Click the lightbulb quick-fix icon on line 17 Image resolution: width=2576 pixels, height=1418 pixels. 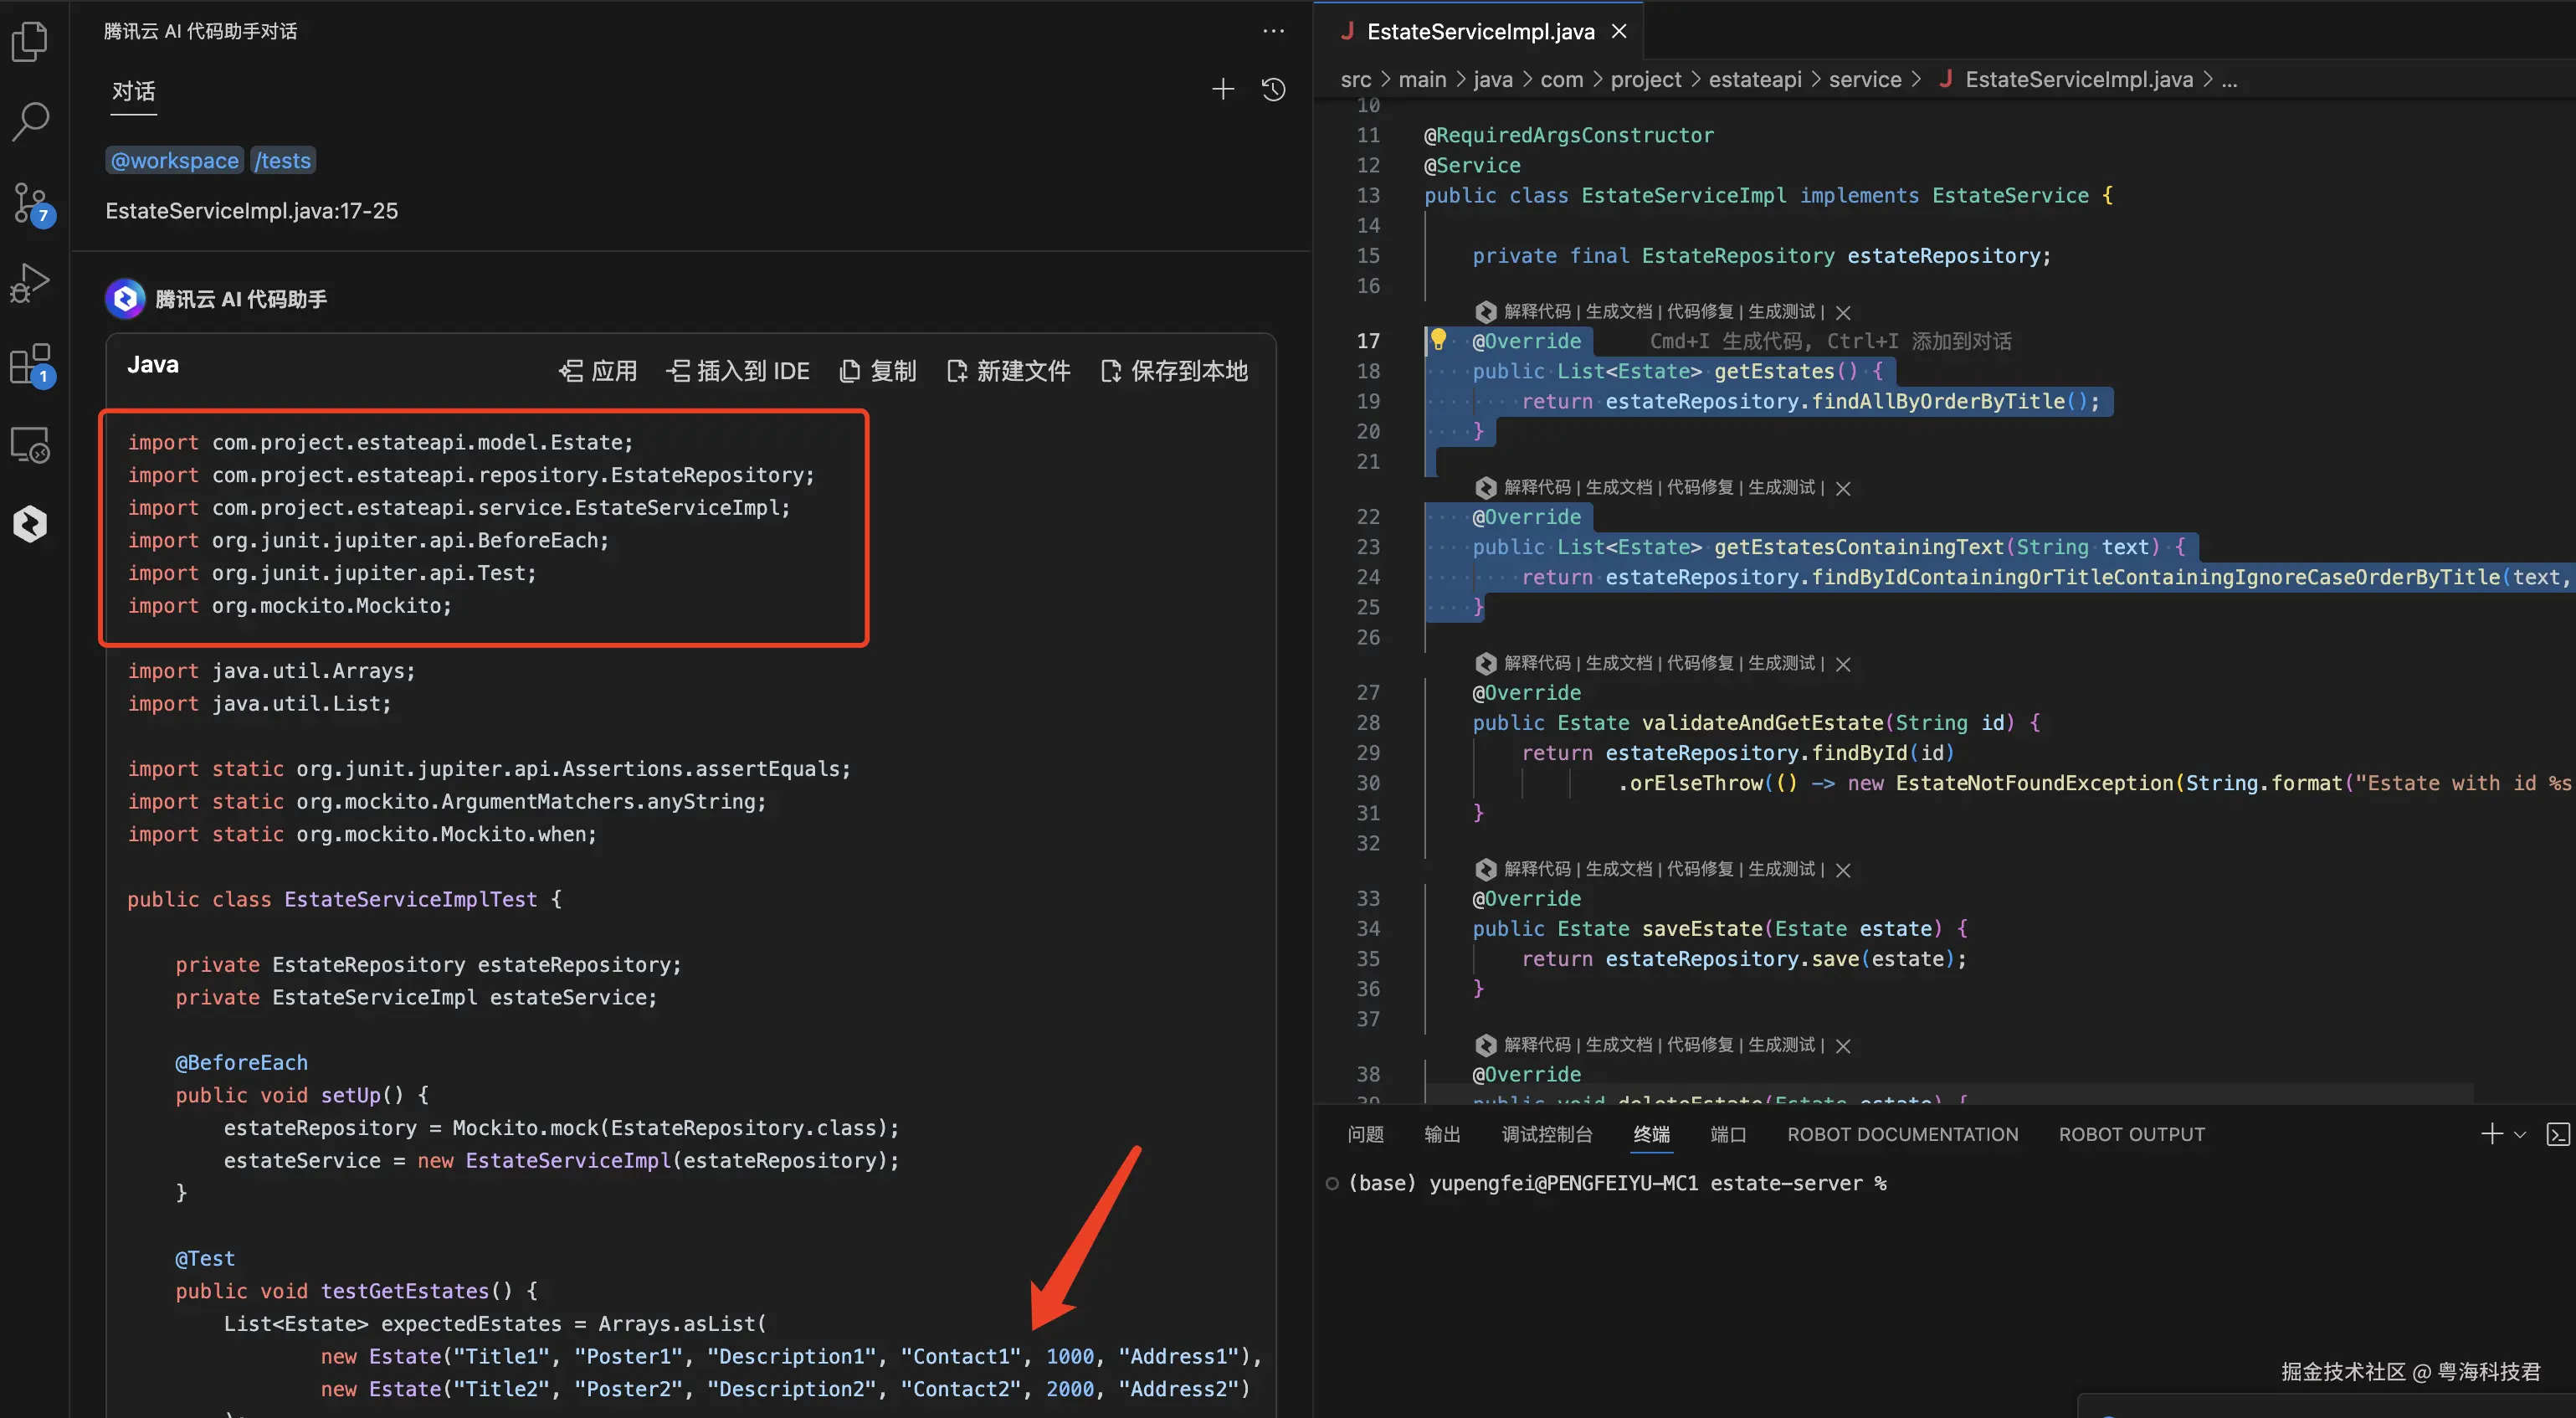pos(1438,340)
